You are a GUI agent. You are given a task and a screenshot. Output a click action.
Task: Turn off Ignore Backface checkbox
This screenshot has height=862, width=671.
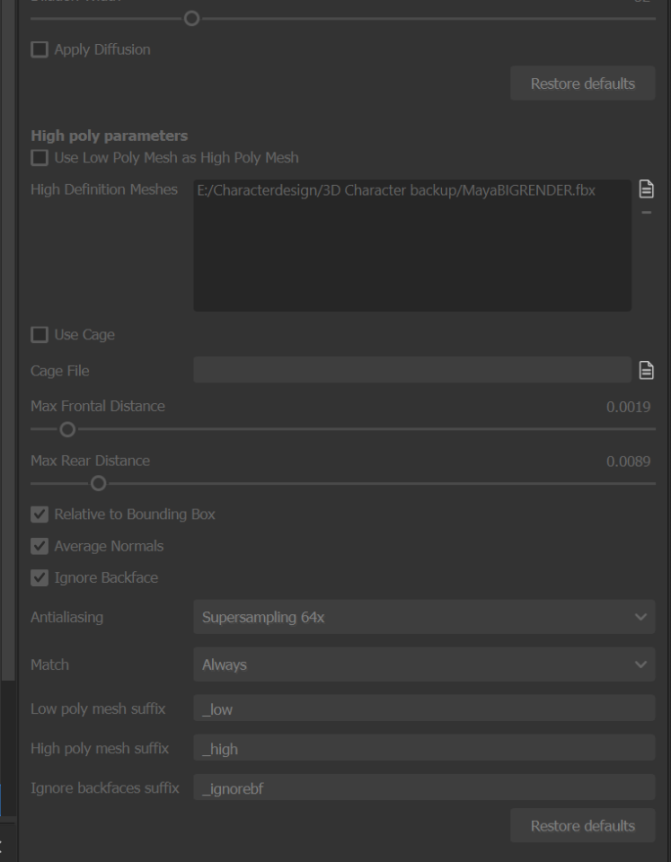point(40,578)
